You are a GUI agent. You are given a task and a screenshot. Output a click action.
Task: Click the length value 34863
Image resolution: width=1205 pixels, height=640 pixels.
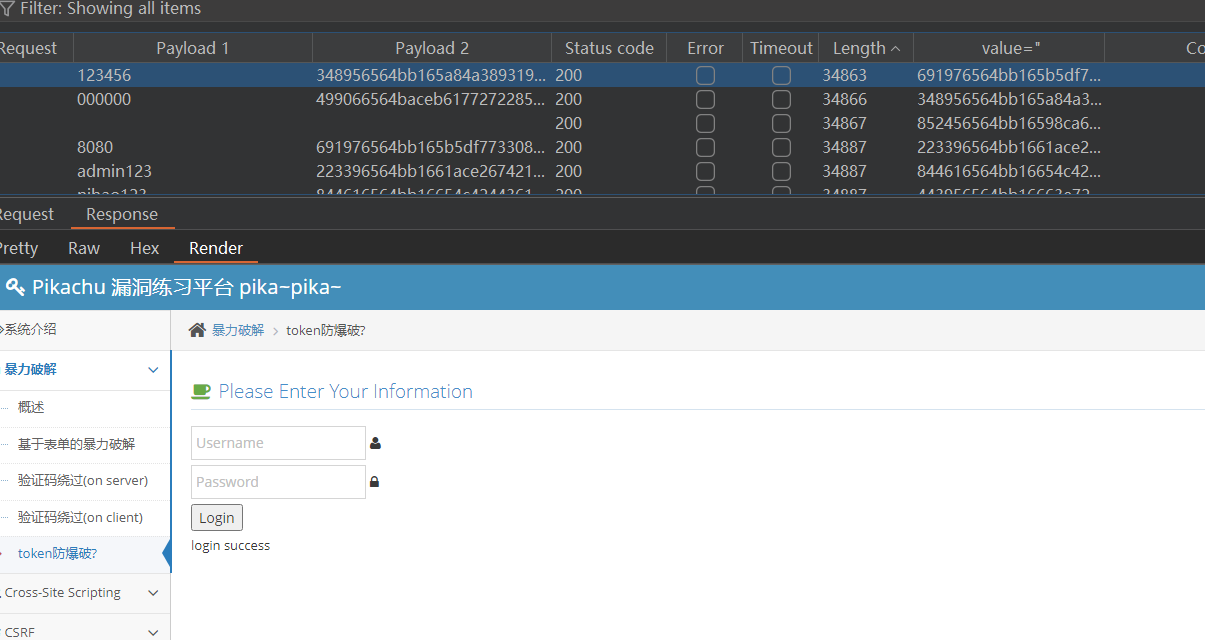click(845, 75)
